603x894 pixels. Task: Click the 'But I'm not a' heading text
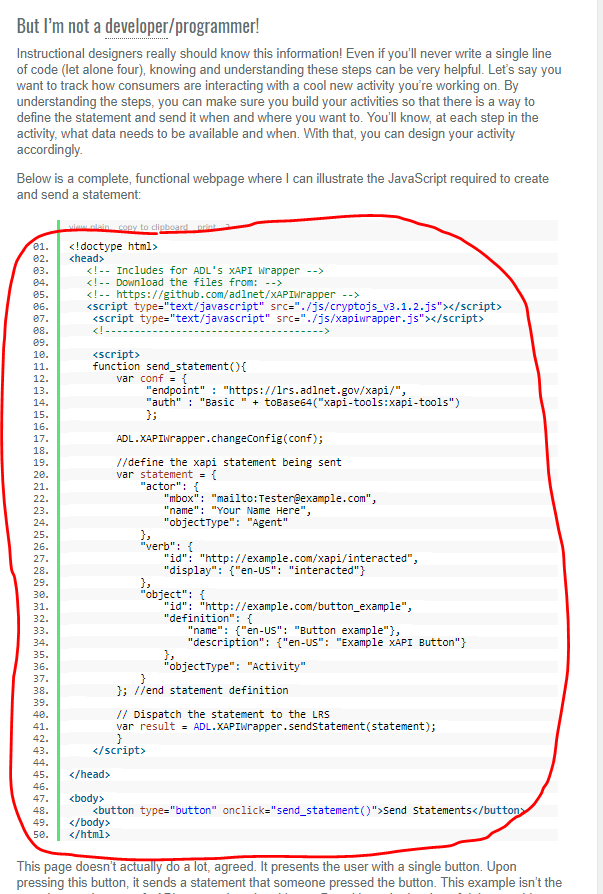[59, 26]
